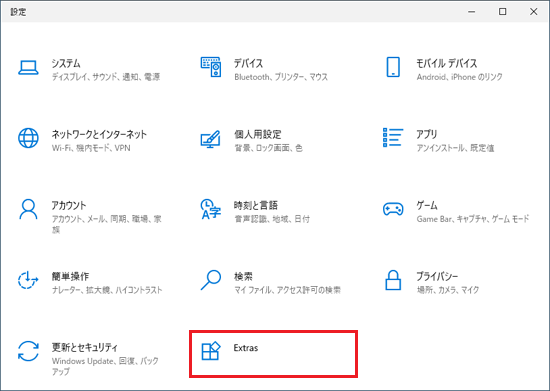The height and width of the screenshot is (391, 550).
Task: Maximize the 設定 window
Action: (x=502, y=12)
